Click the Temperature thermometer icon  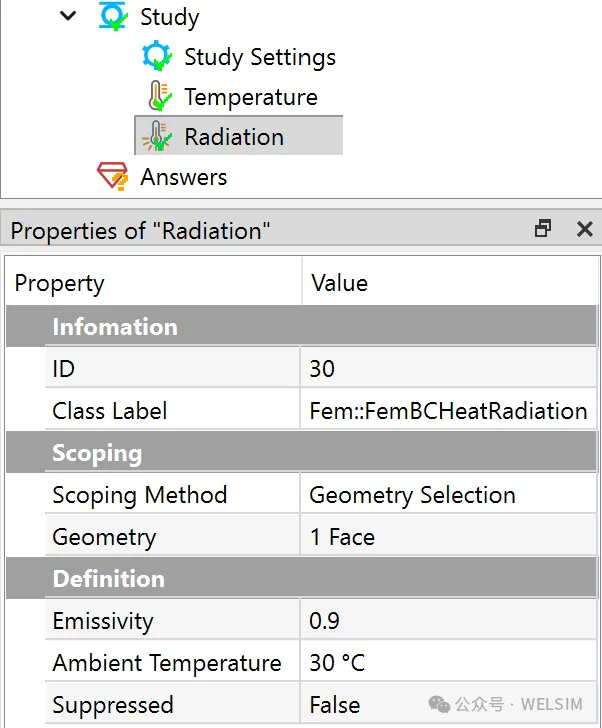click(x=157, y=97)
